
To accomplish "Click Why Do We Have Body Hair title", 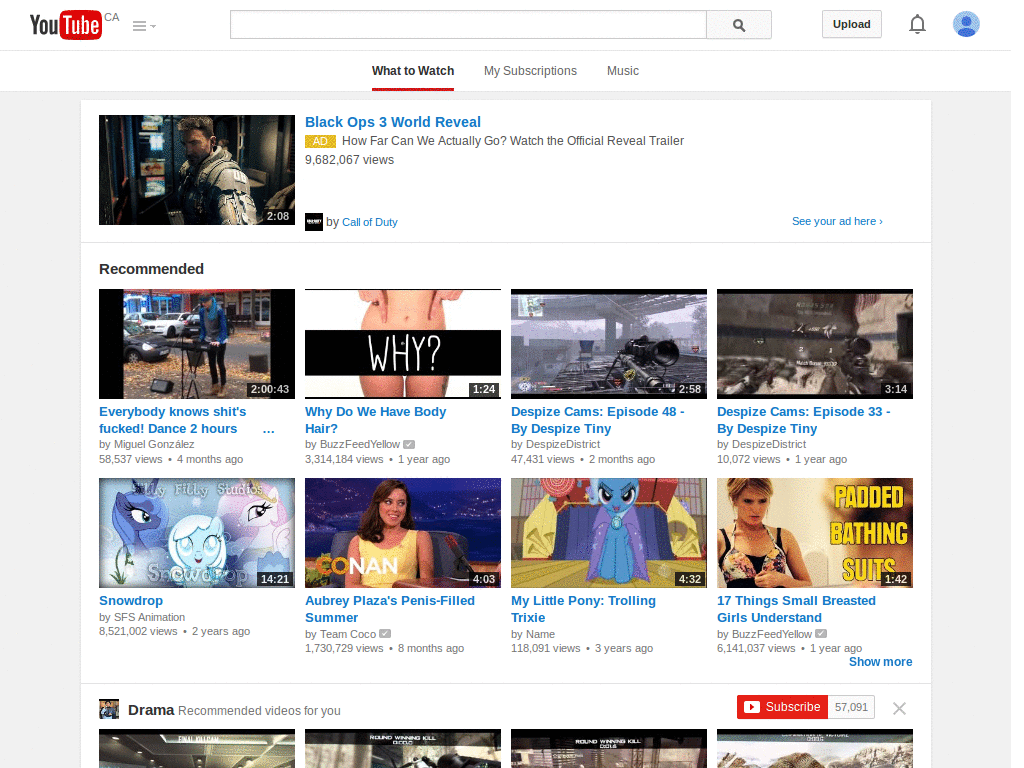I will click(x=376, y=420).
